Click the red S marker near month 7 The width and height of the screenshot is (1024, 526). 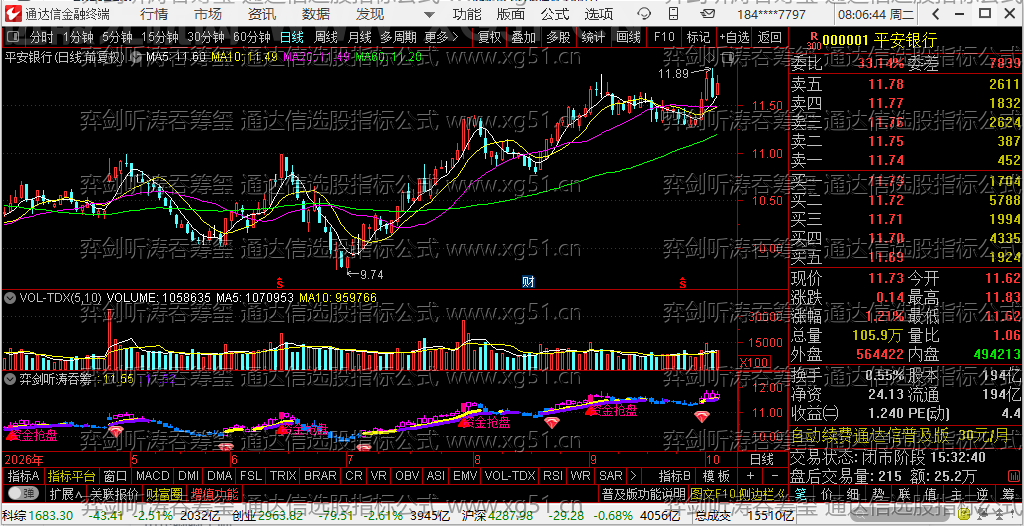(280, 283)
